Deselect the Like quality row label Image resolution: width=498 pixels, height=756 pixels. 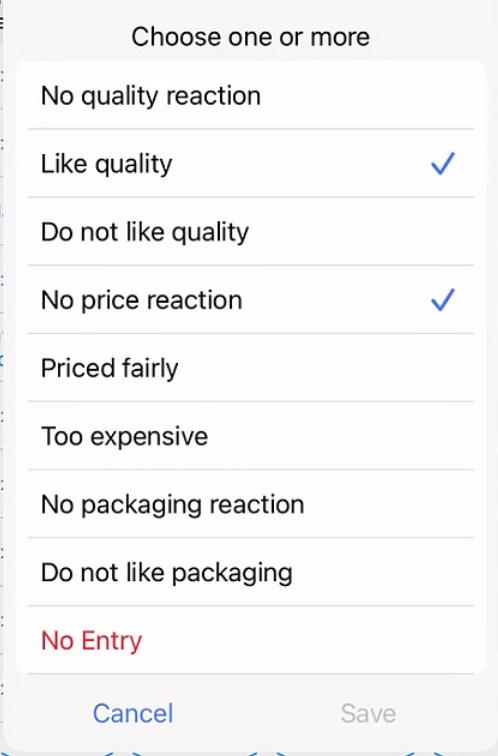point(107,164)
